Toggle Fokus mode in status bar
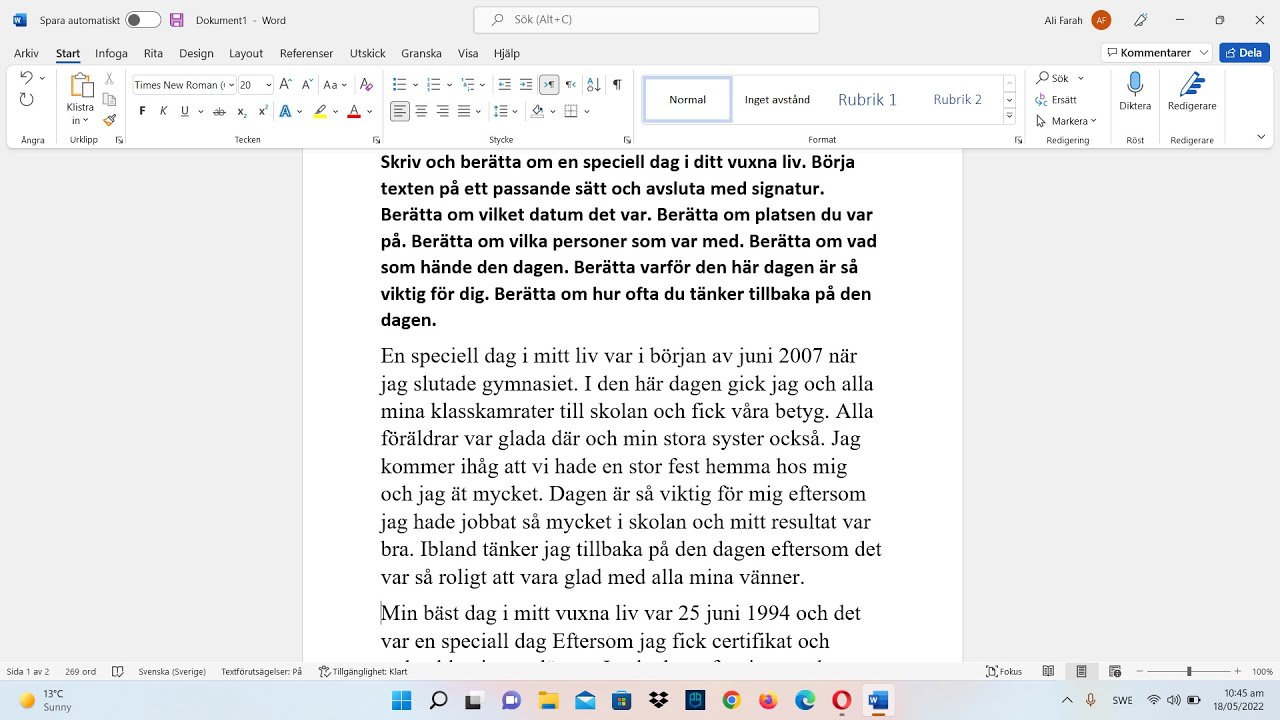 pyautogui.click(x=1004, y=672)
